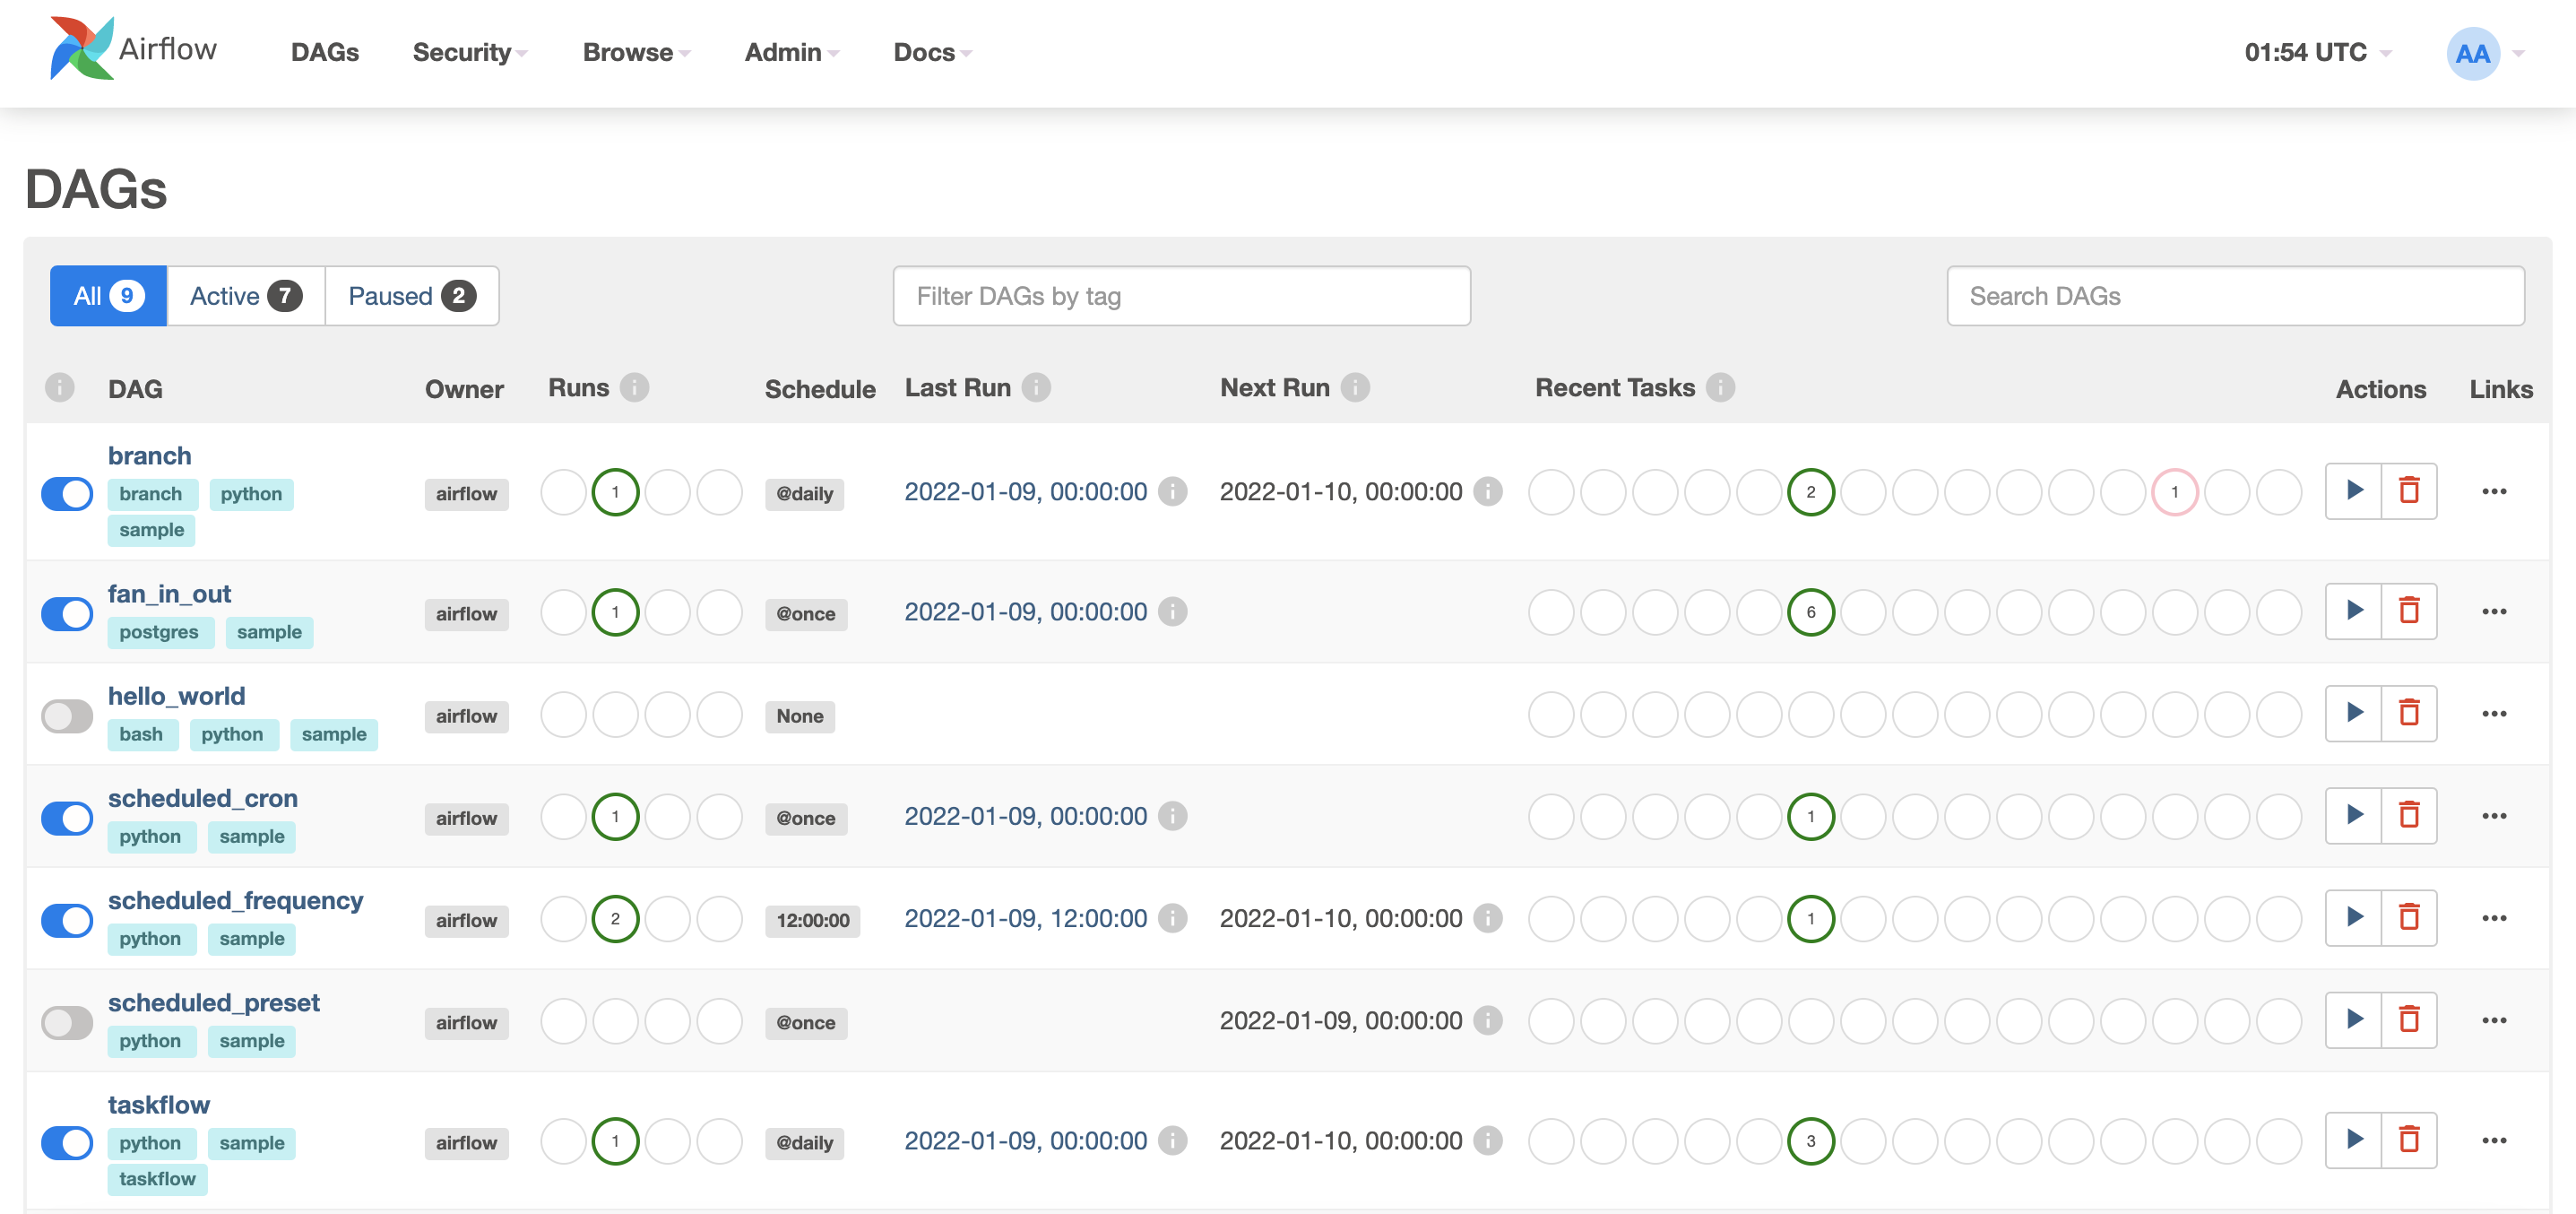Pause the branch DAG toggle
This screenshot has width=2576, height=1214.
[67, 494]
